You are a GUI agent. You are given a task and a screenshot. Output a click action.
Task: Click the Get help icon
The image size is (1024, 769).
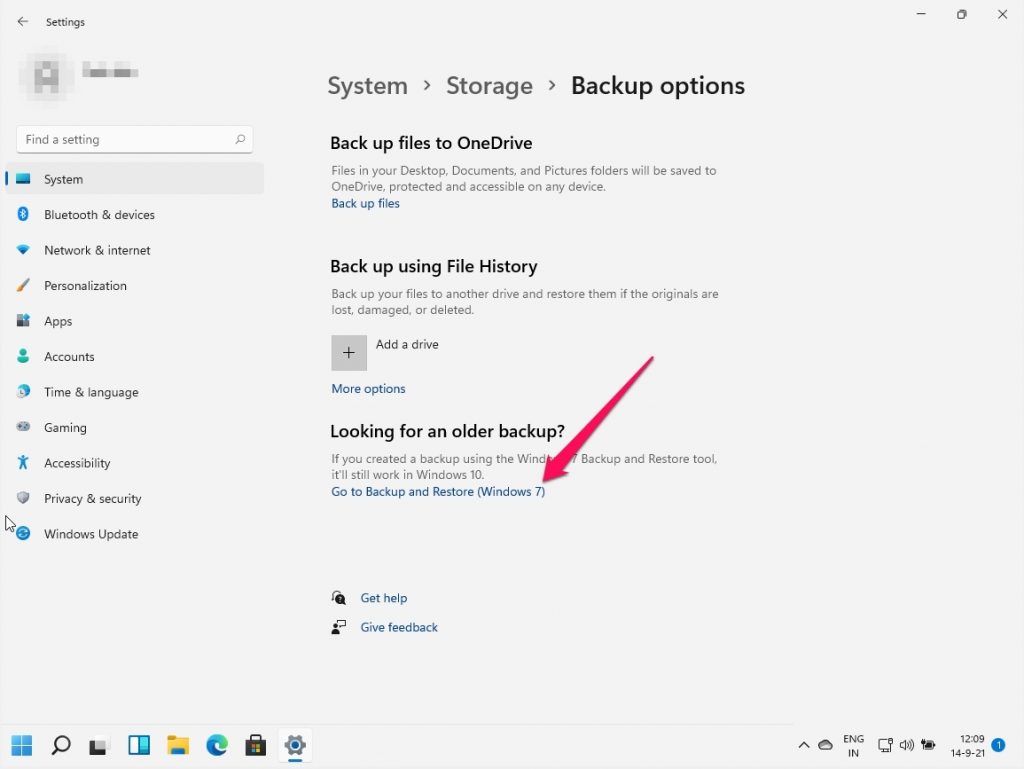click(340, 597)
